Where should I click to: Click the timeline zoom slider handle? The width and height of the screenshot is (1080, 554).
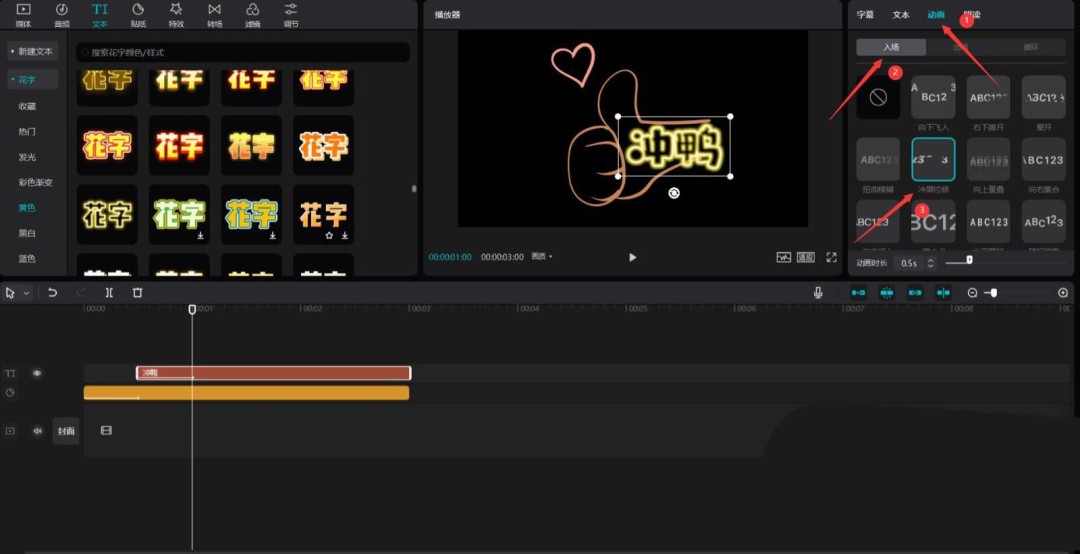(x=993, y=293)
